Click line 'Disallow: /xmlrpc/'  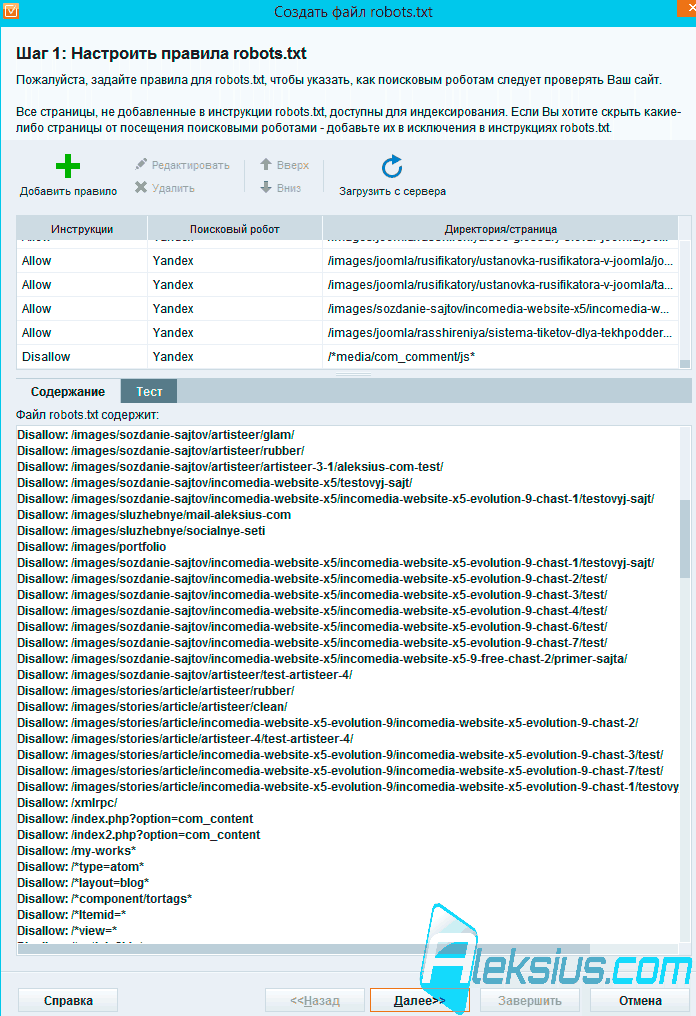click(x=67, y=803)
